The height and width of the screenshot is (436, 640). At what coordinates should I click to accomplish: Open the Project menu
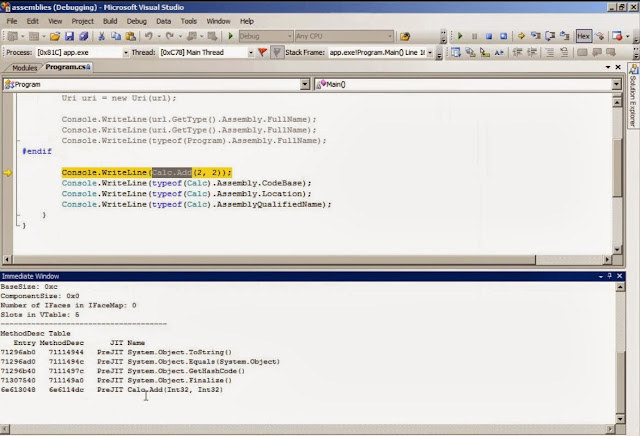coord(82,21)
